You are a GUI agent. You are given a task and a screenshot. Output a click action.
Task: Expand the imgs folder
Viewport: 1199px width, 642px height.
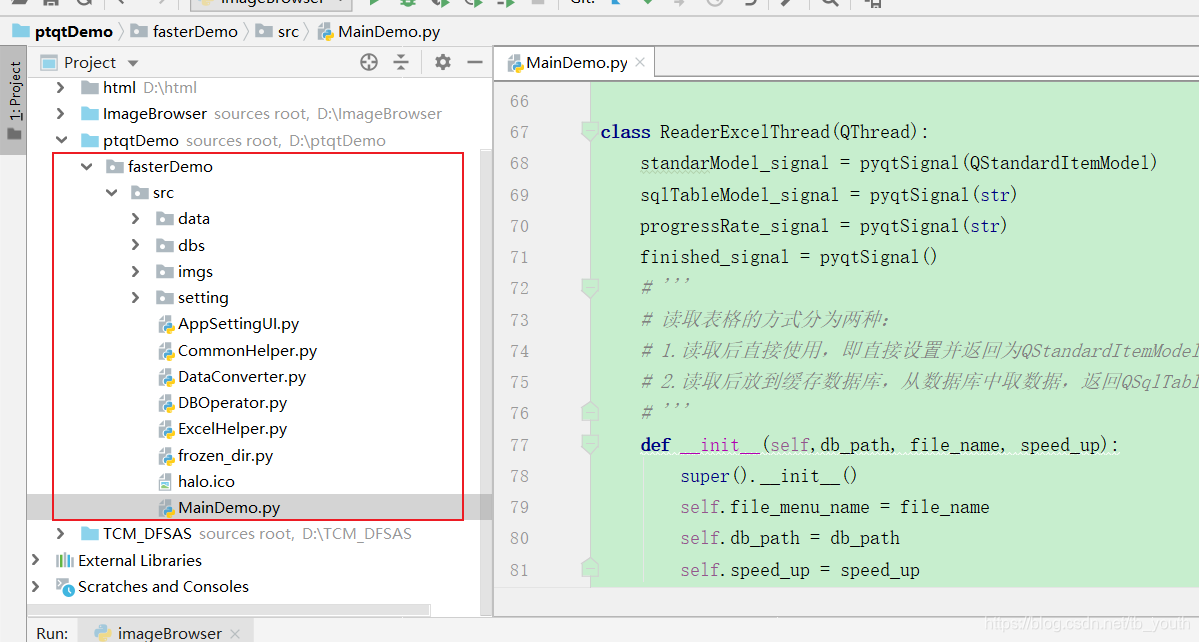click(x=135, y=271)
